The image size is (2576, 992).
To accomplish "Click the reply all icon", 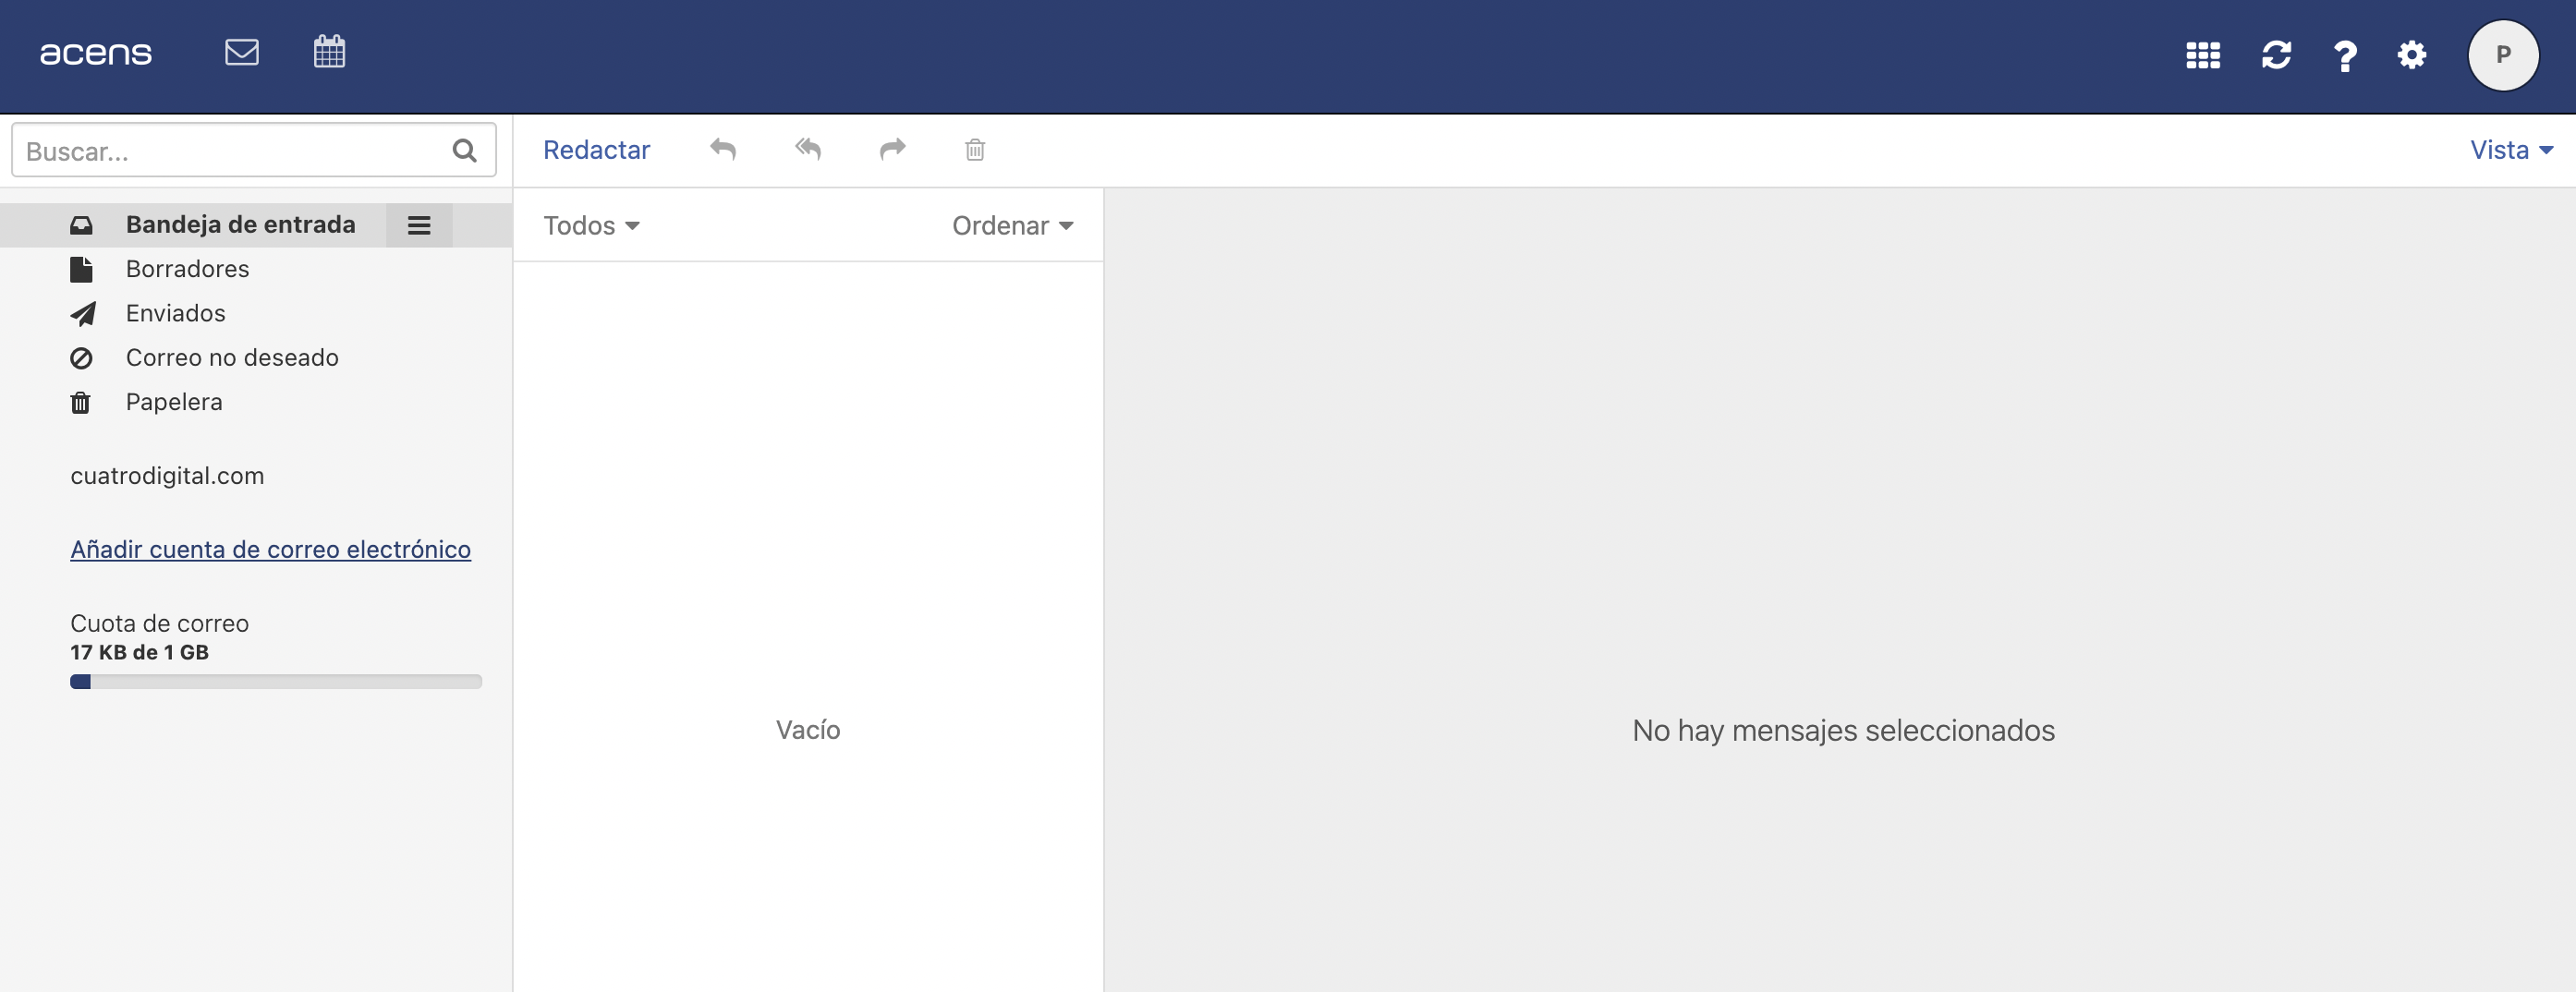I will (808, 150).
